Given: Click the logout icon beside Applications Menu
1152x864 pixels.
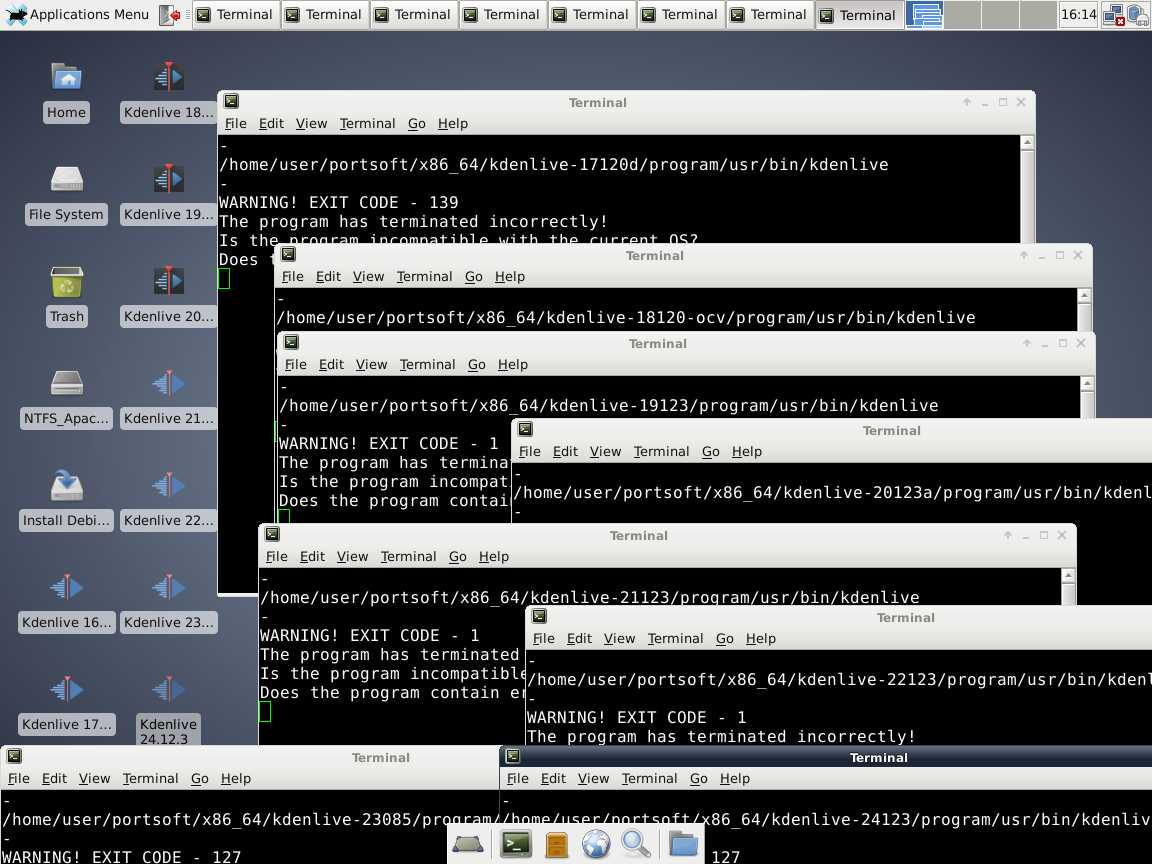Looking at the screenshot, I should point(170,15).
